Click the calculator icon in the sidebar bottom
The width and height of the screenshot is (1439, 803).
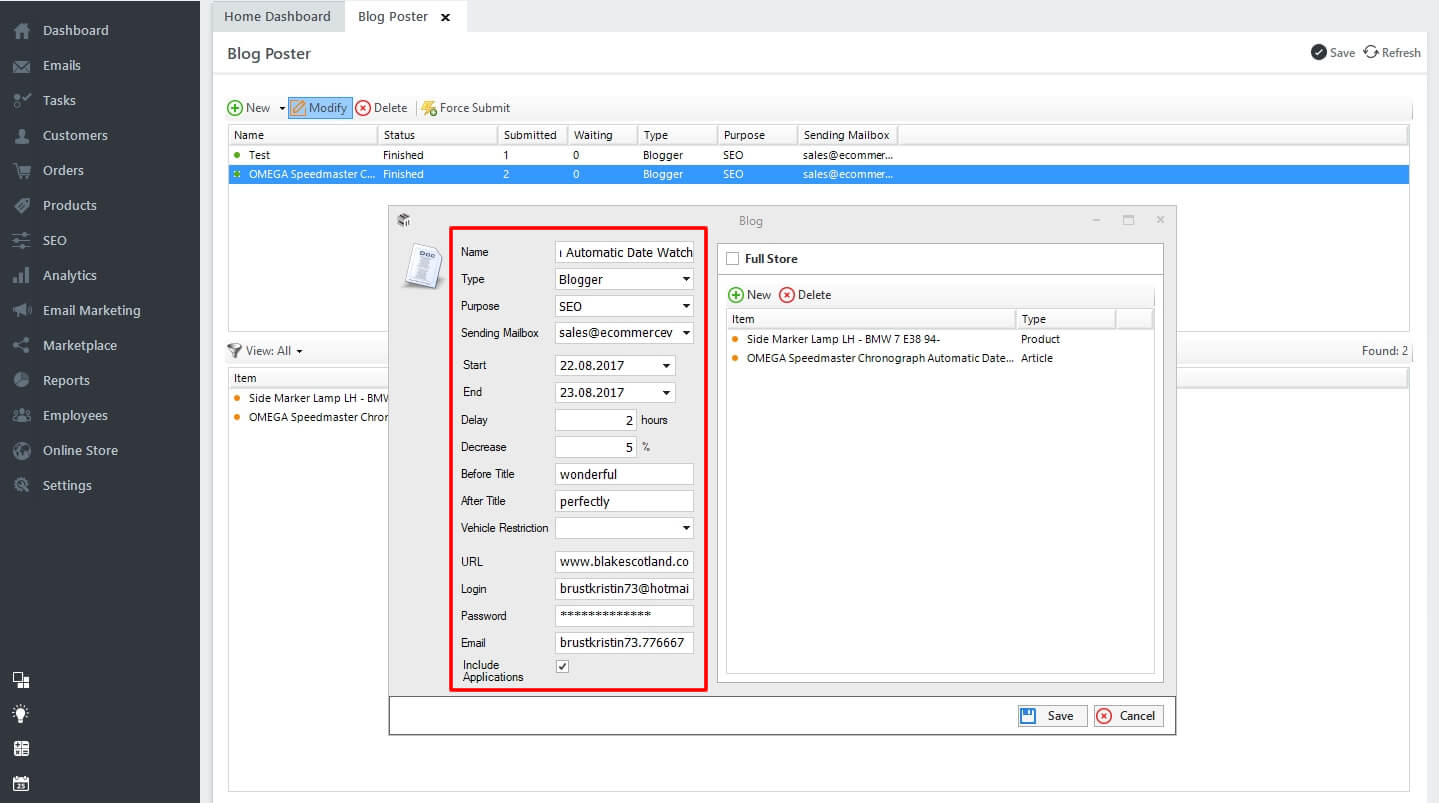click(x=21, y=748)
